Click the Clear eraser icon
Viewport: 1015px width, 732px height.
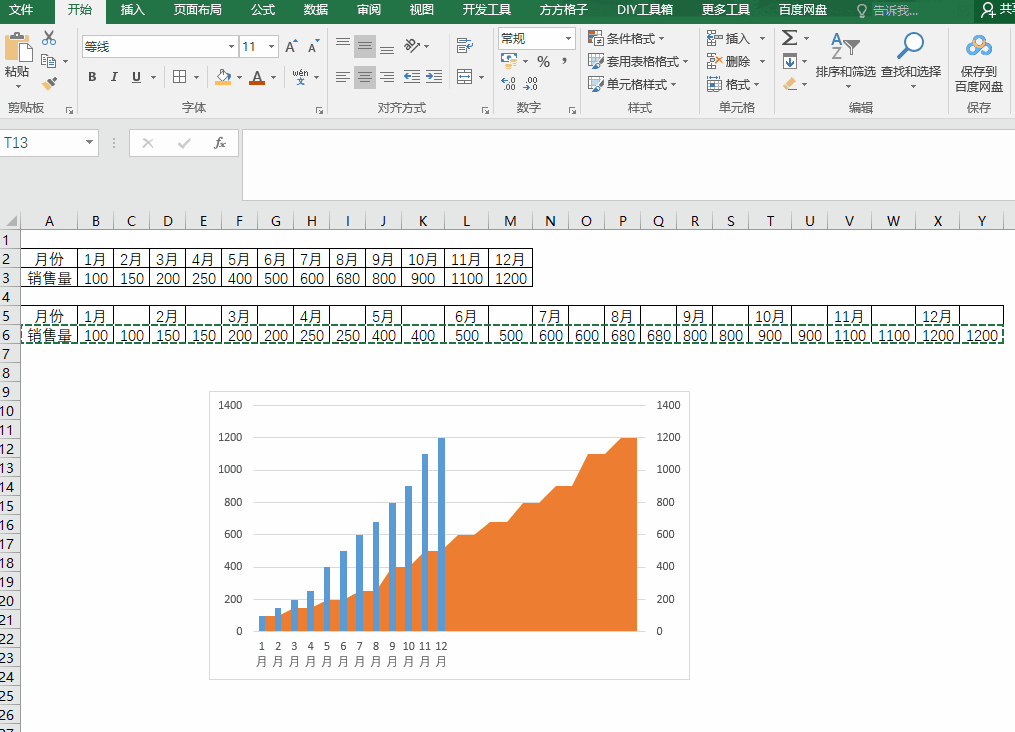[x=790, y=84]
